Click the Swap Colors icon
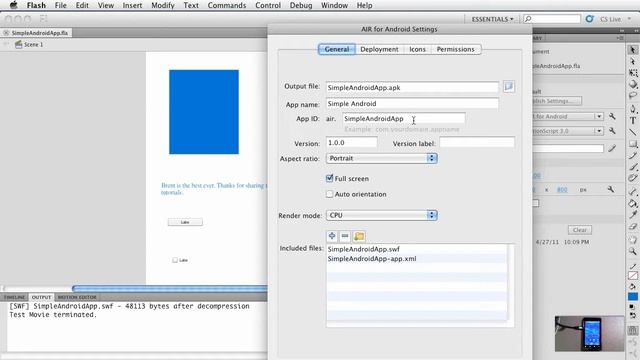 point(633,315)
